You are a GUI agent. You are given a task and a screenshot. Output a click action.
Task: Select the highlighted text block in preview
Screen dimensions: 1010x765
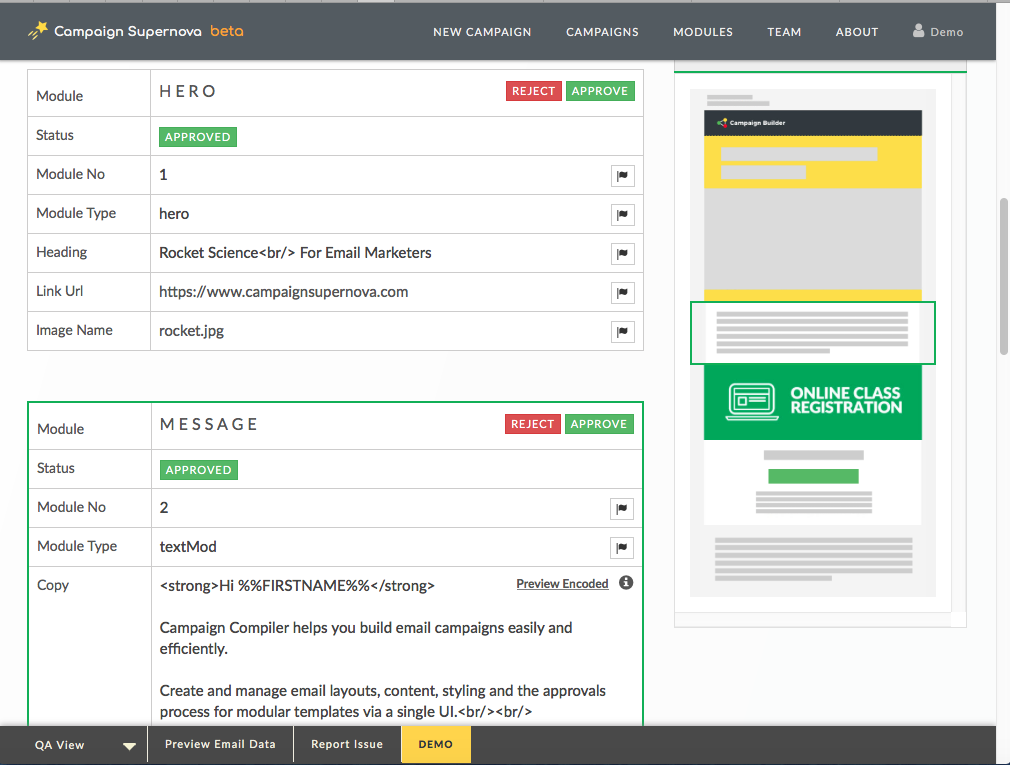tap(812, 333)
